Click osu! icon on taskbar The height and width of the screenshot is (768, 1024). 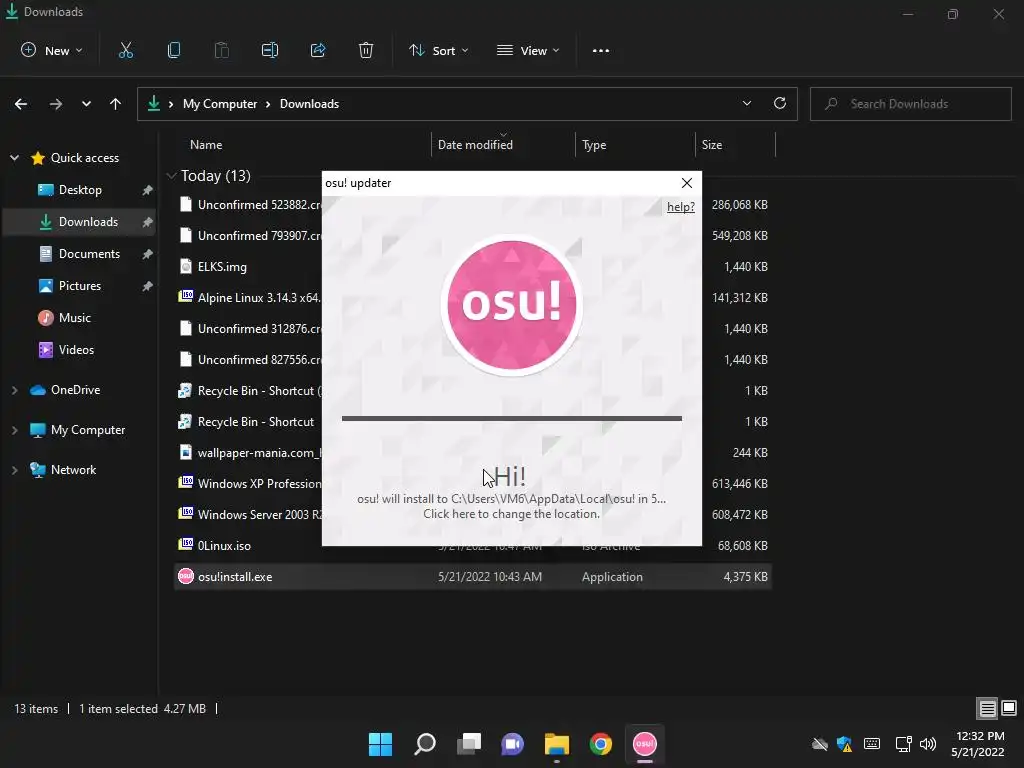tap(645, 744)
